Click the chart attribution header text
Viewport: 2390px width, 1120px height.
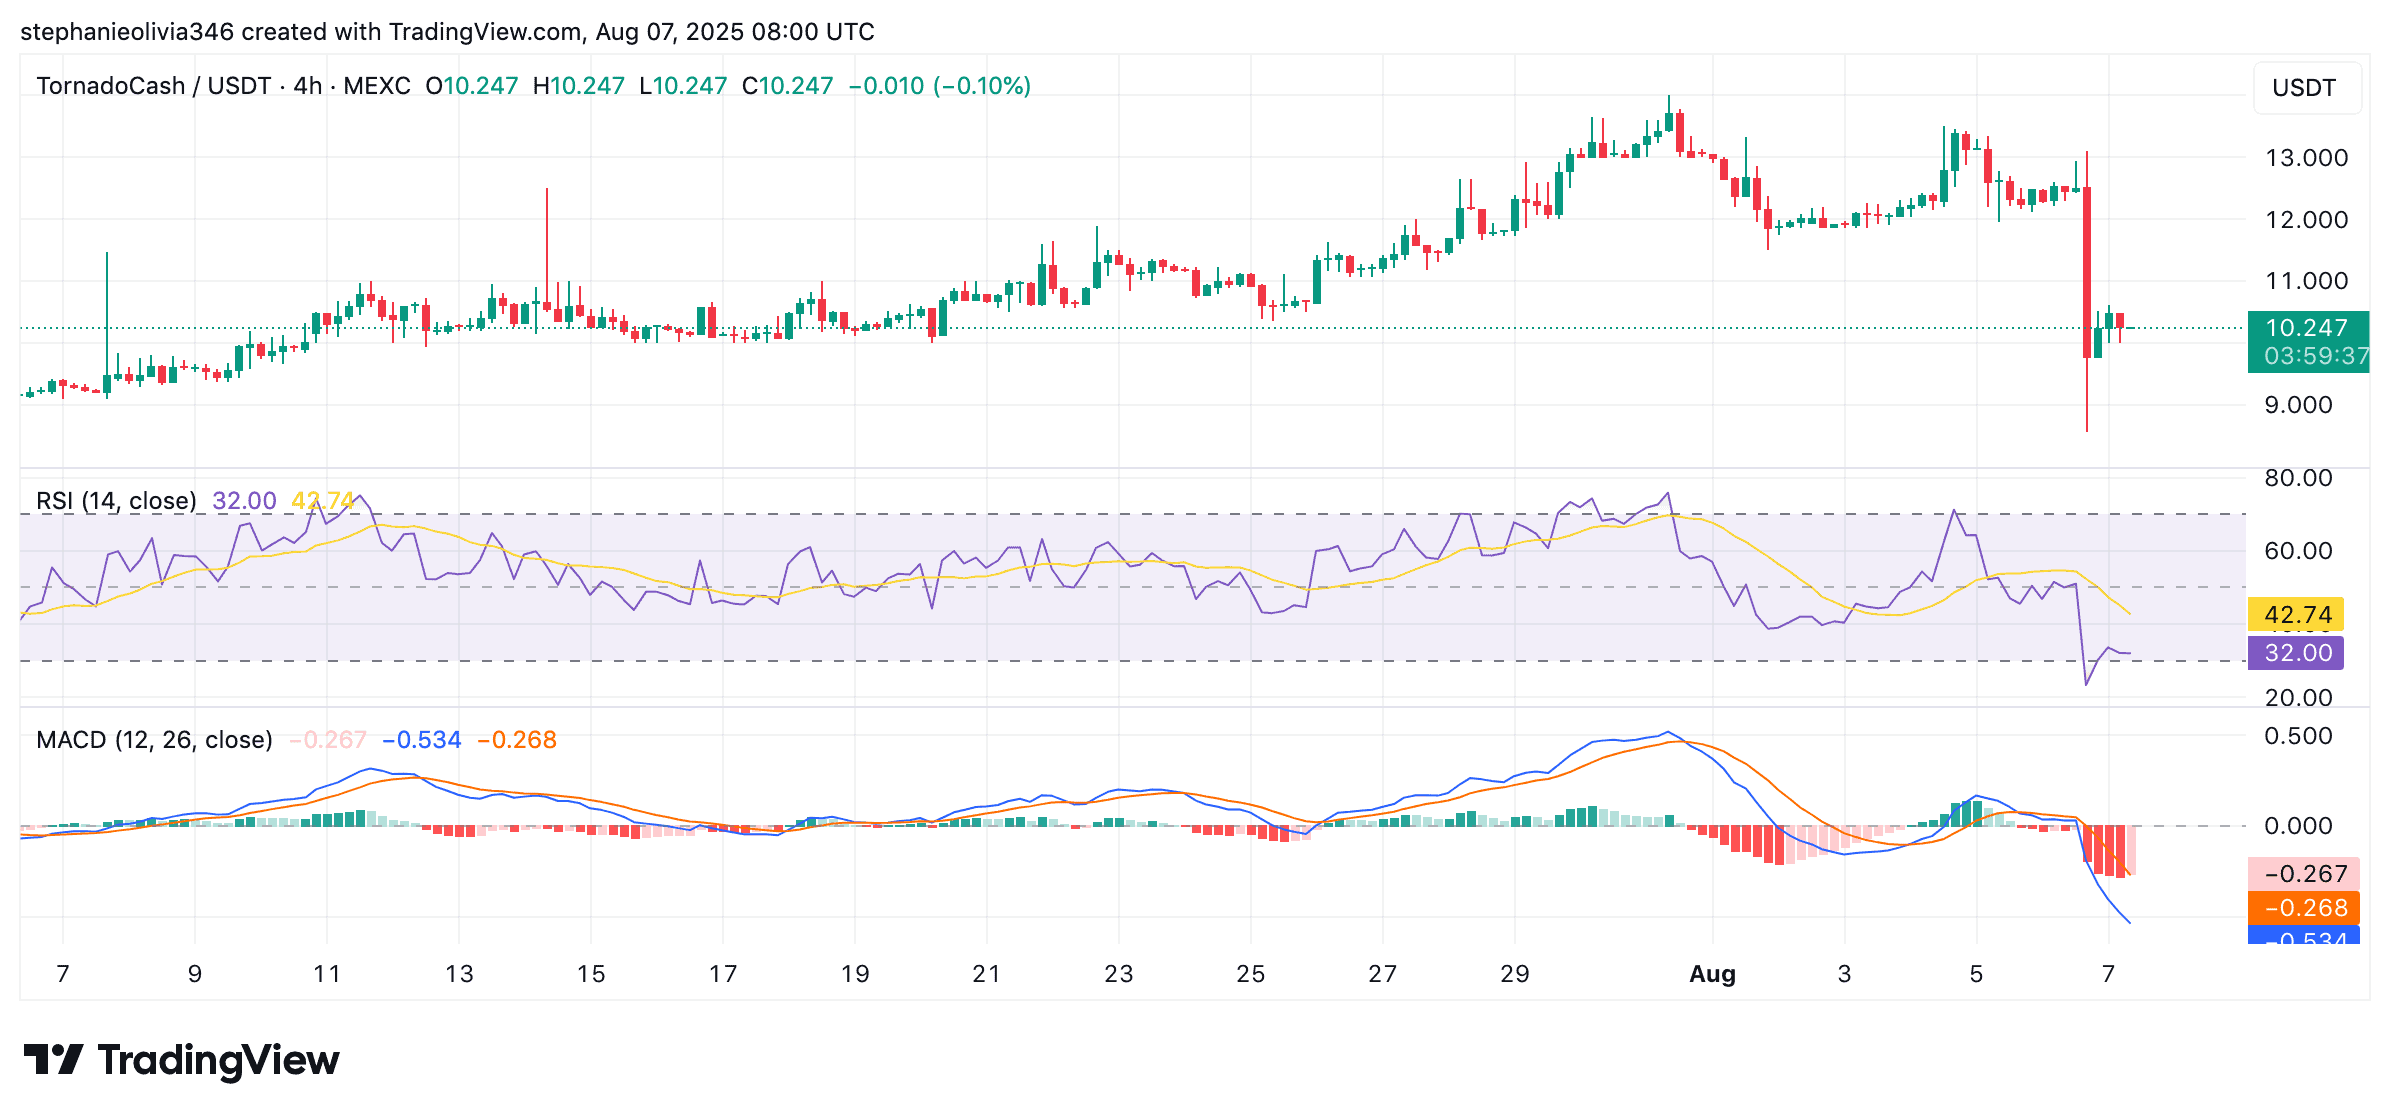tap(447, 32)
